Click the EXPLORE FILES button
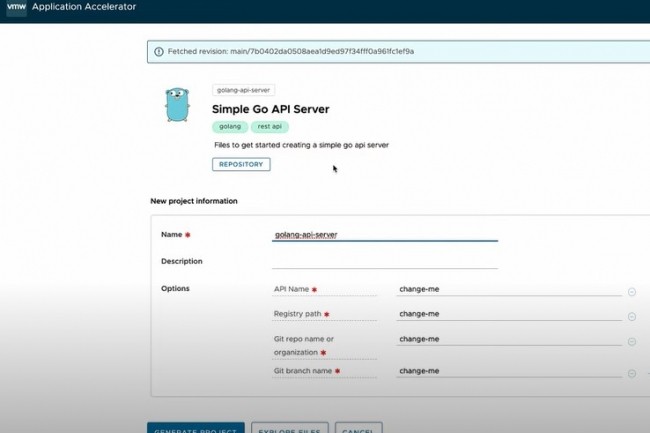Image resolution: width=650 pixels, height=433 pixels. pos(290,428)
